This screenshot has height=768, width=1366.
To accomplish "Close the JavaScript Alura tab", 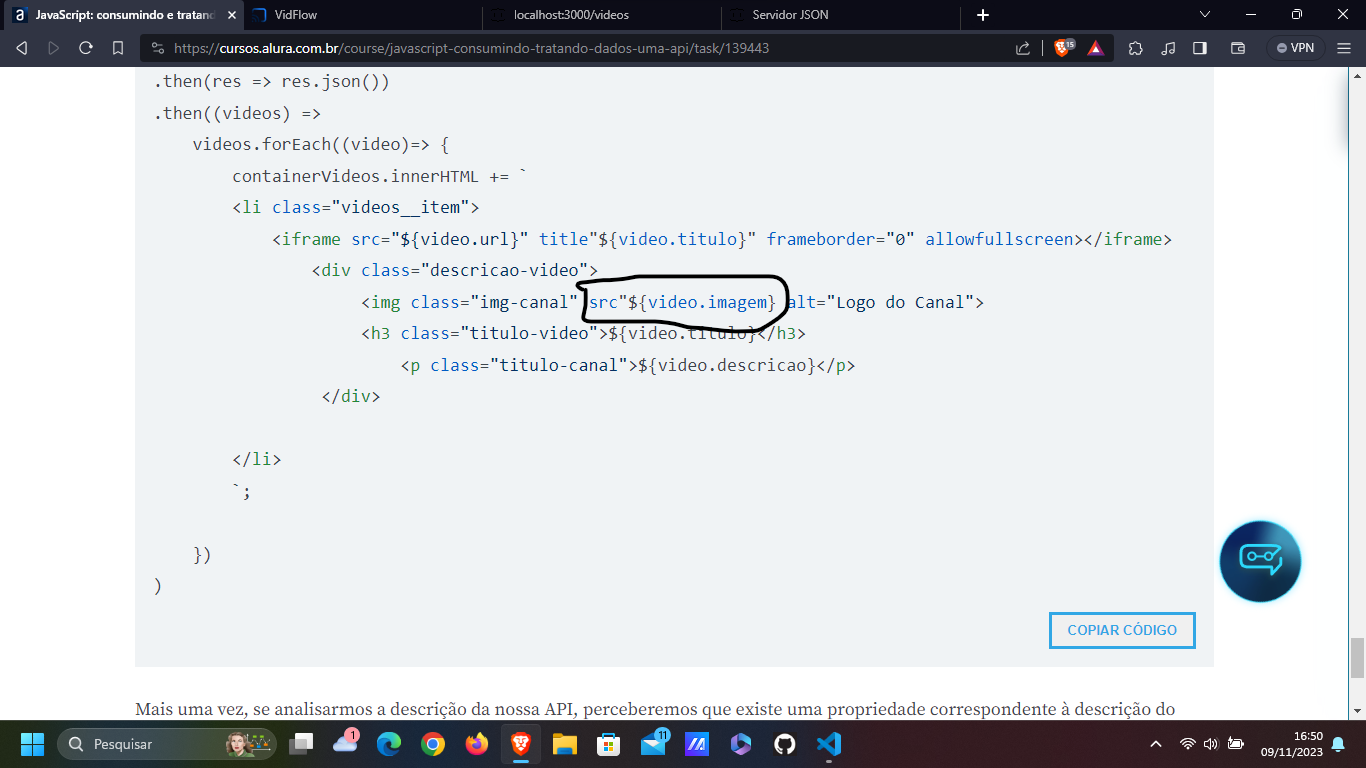I will (x=232, y=15).
